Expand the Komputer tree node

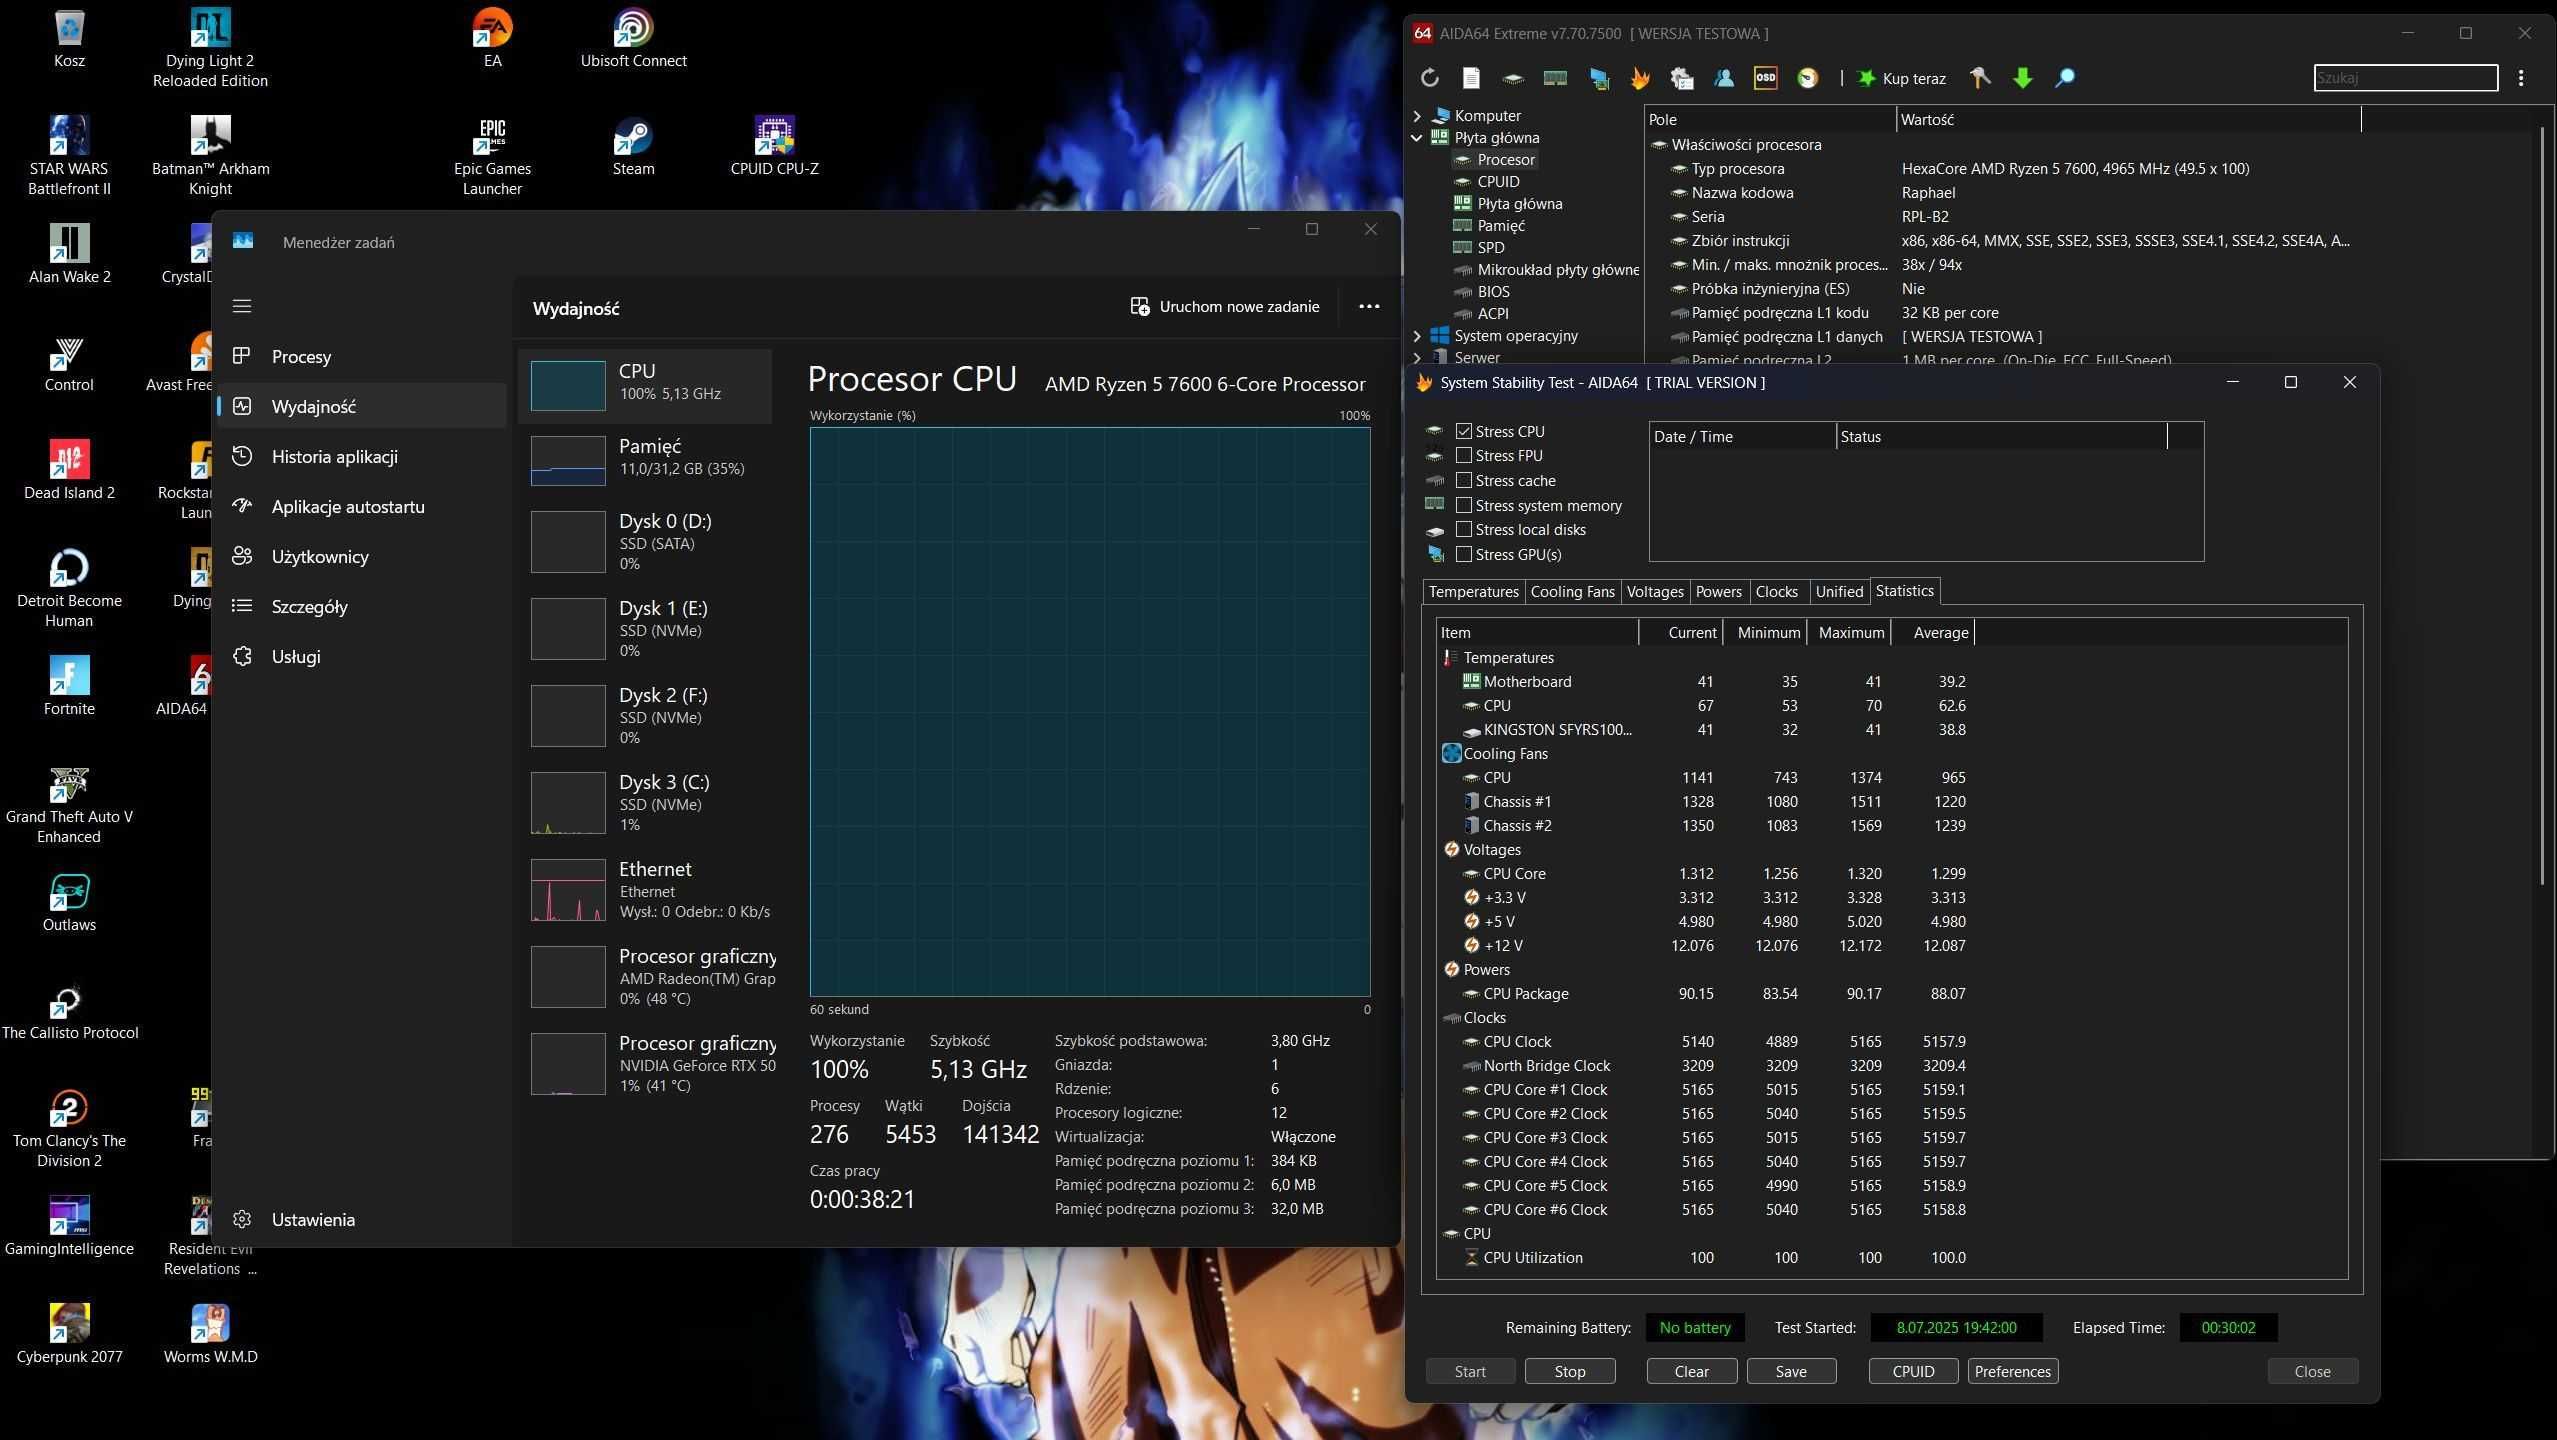tap(1417, 116)
